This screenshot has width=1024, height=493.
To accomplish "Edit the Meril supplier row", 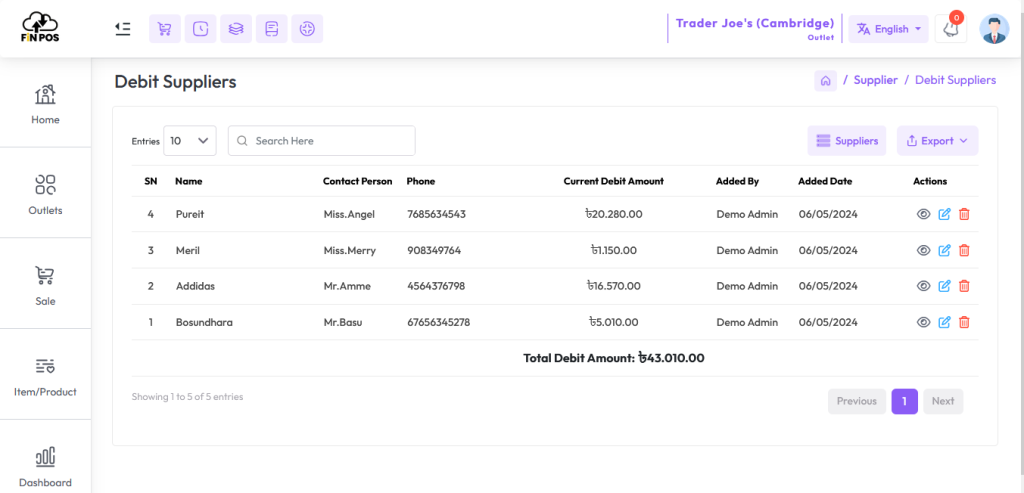I will coord(944,250).
